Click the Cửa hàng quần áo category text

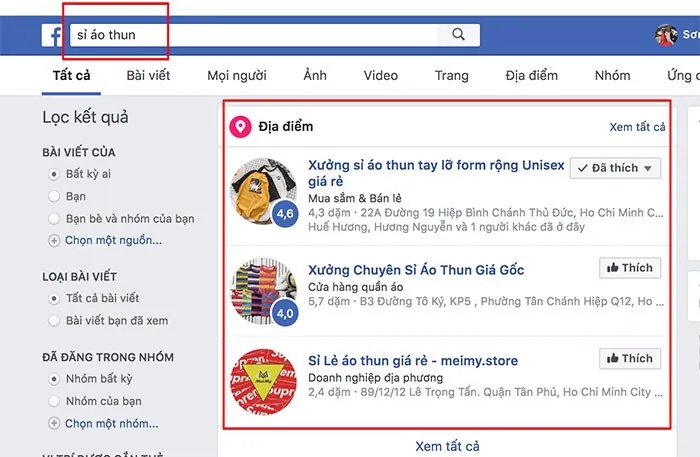click(356, 287)
